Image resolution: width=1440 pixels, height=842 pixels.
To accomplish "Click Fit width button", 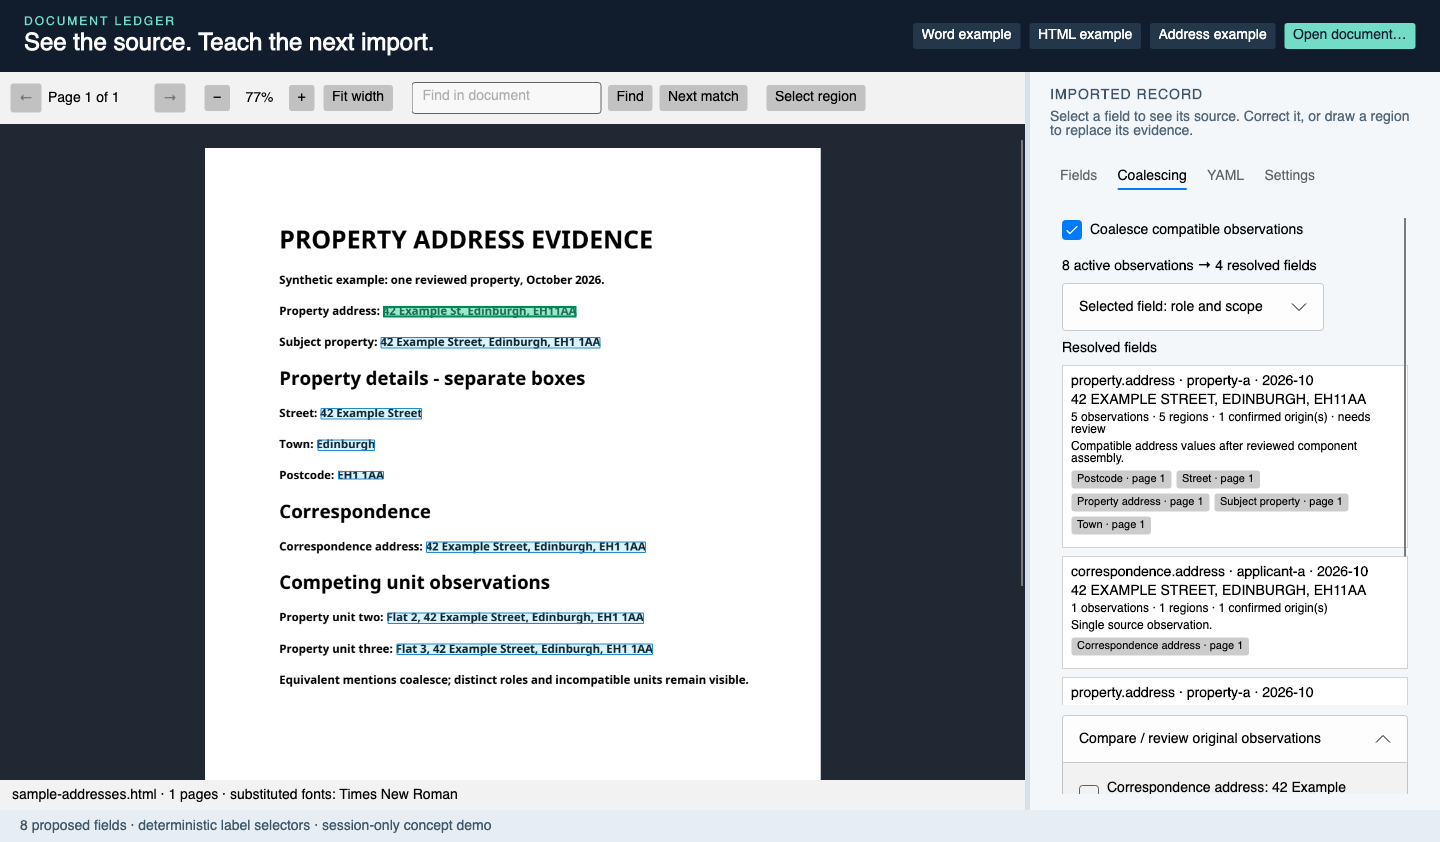I will (358, 97).
